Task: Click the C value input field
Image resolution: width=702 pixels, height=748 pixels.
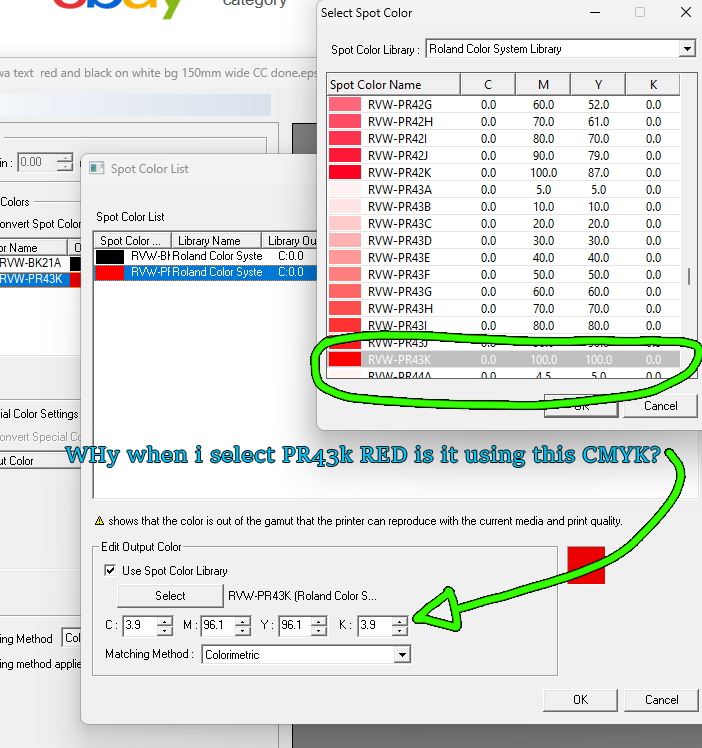Action: (140, 625)
